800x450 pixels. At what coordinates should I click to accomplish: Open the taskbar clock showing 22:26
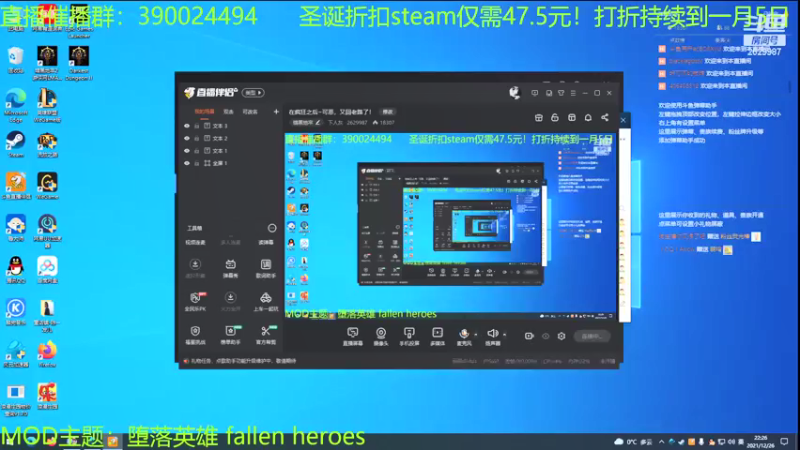[x=760, y=442]
